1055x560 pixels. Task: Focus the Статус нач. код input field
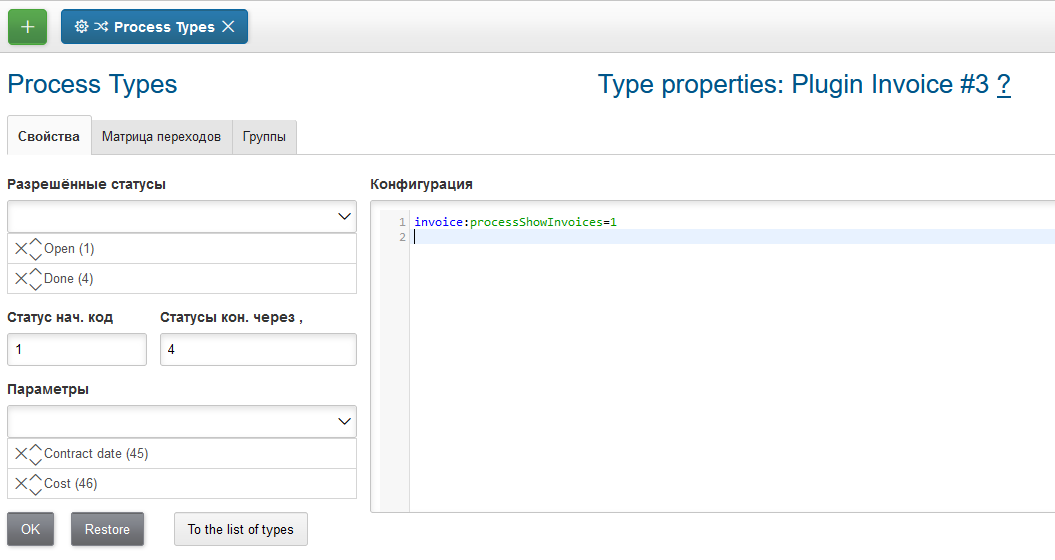77,350
